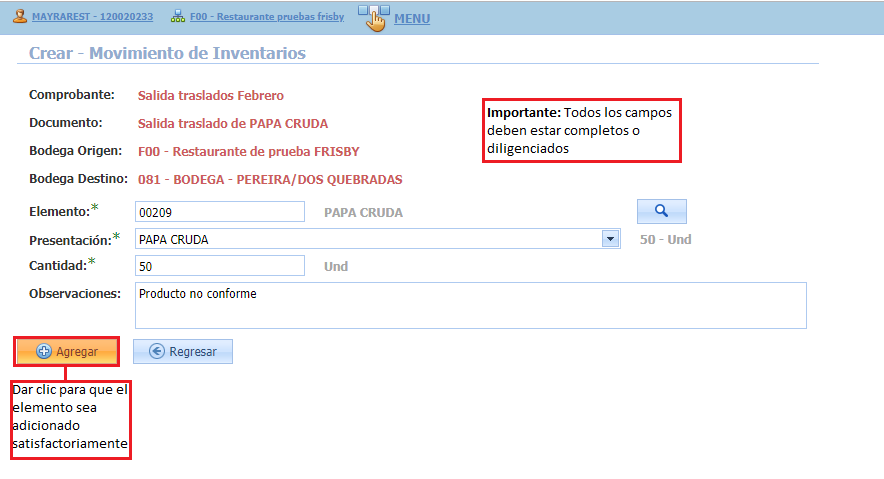This screenshot has height=479, width=884.
Task: Click the Elemento field label
Action: pos(60,212)
